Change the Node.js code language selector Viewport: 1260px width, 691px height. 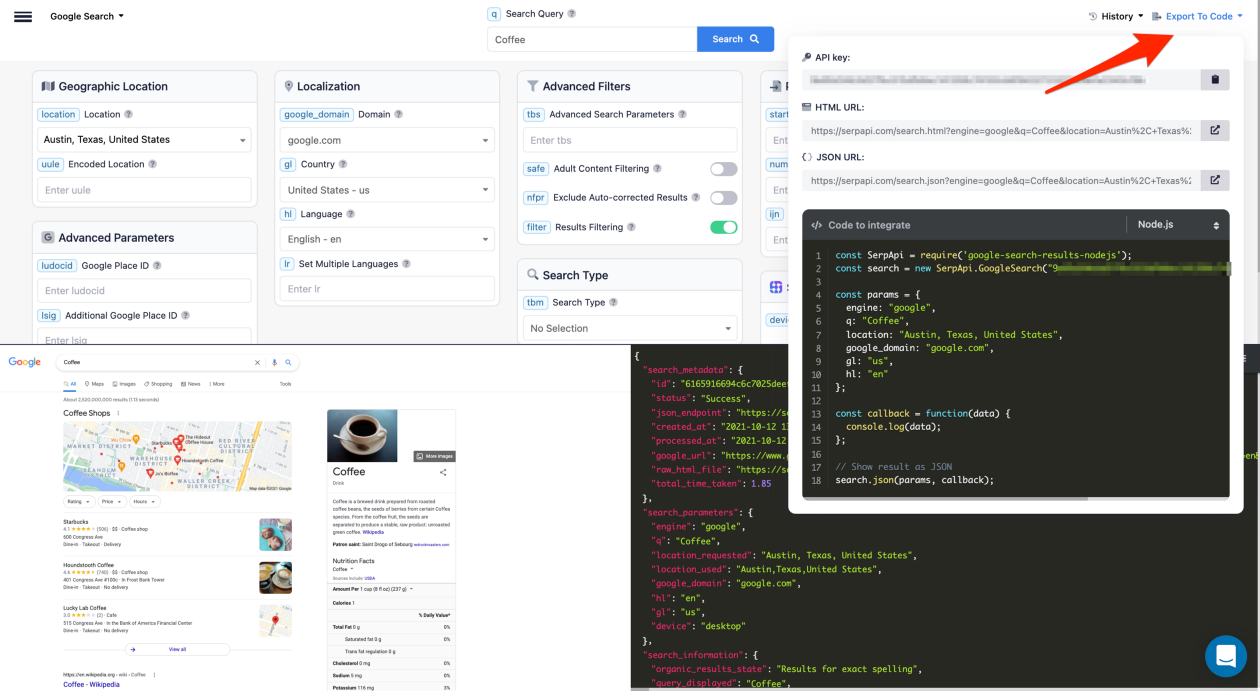pyautogui.click(x=1177, y=225)
